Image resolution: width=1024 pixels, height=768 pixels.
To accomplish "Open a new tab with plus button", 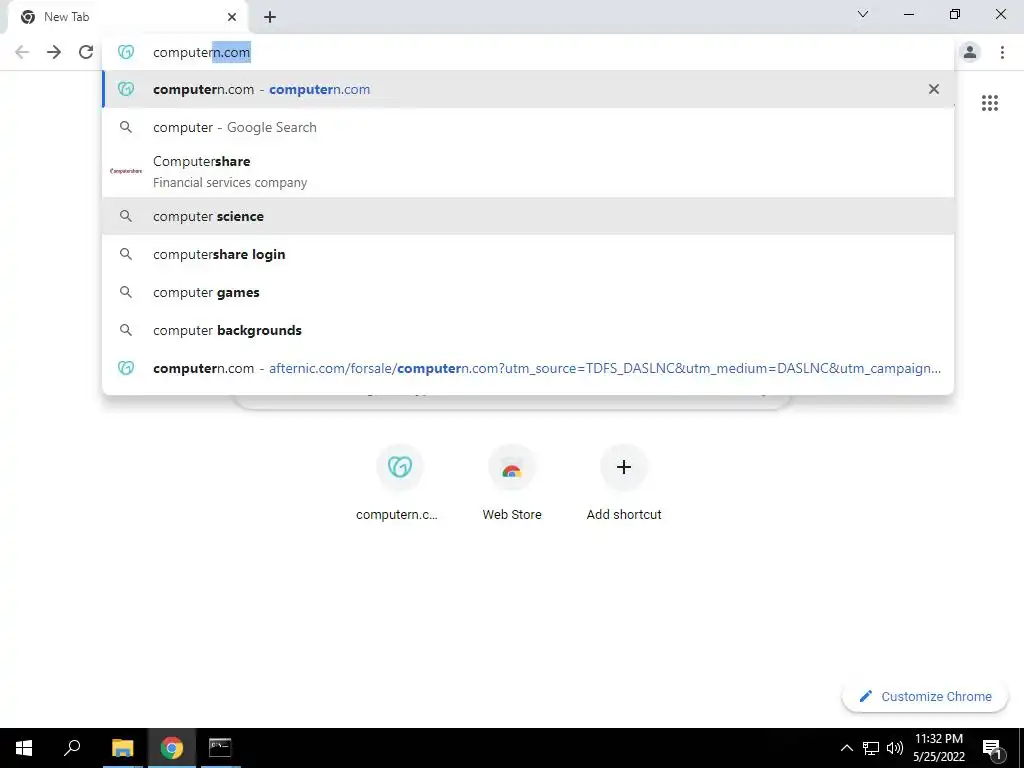I will point(270,17).
